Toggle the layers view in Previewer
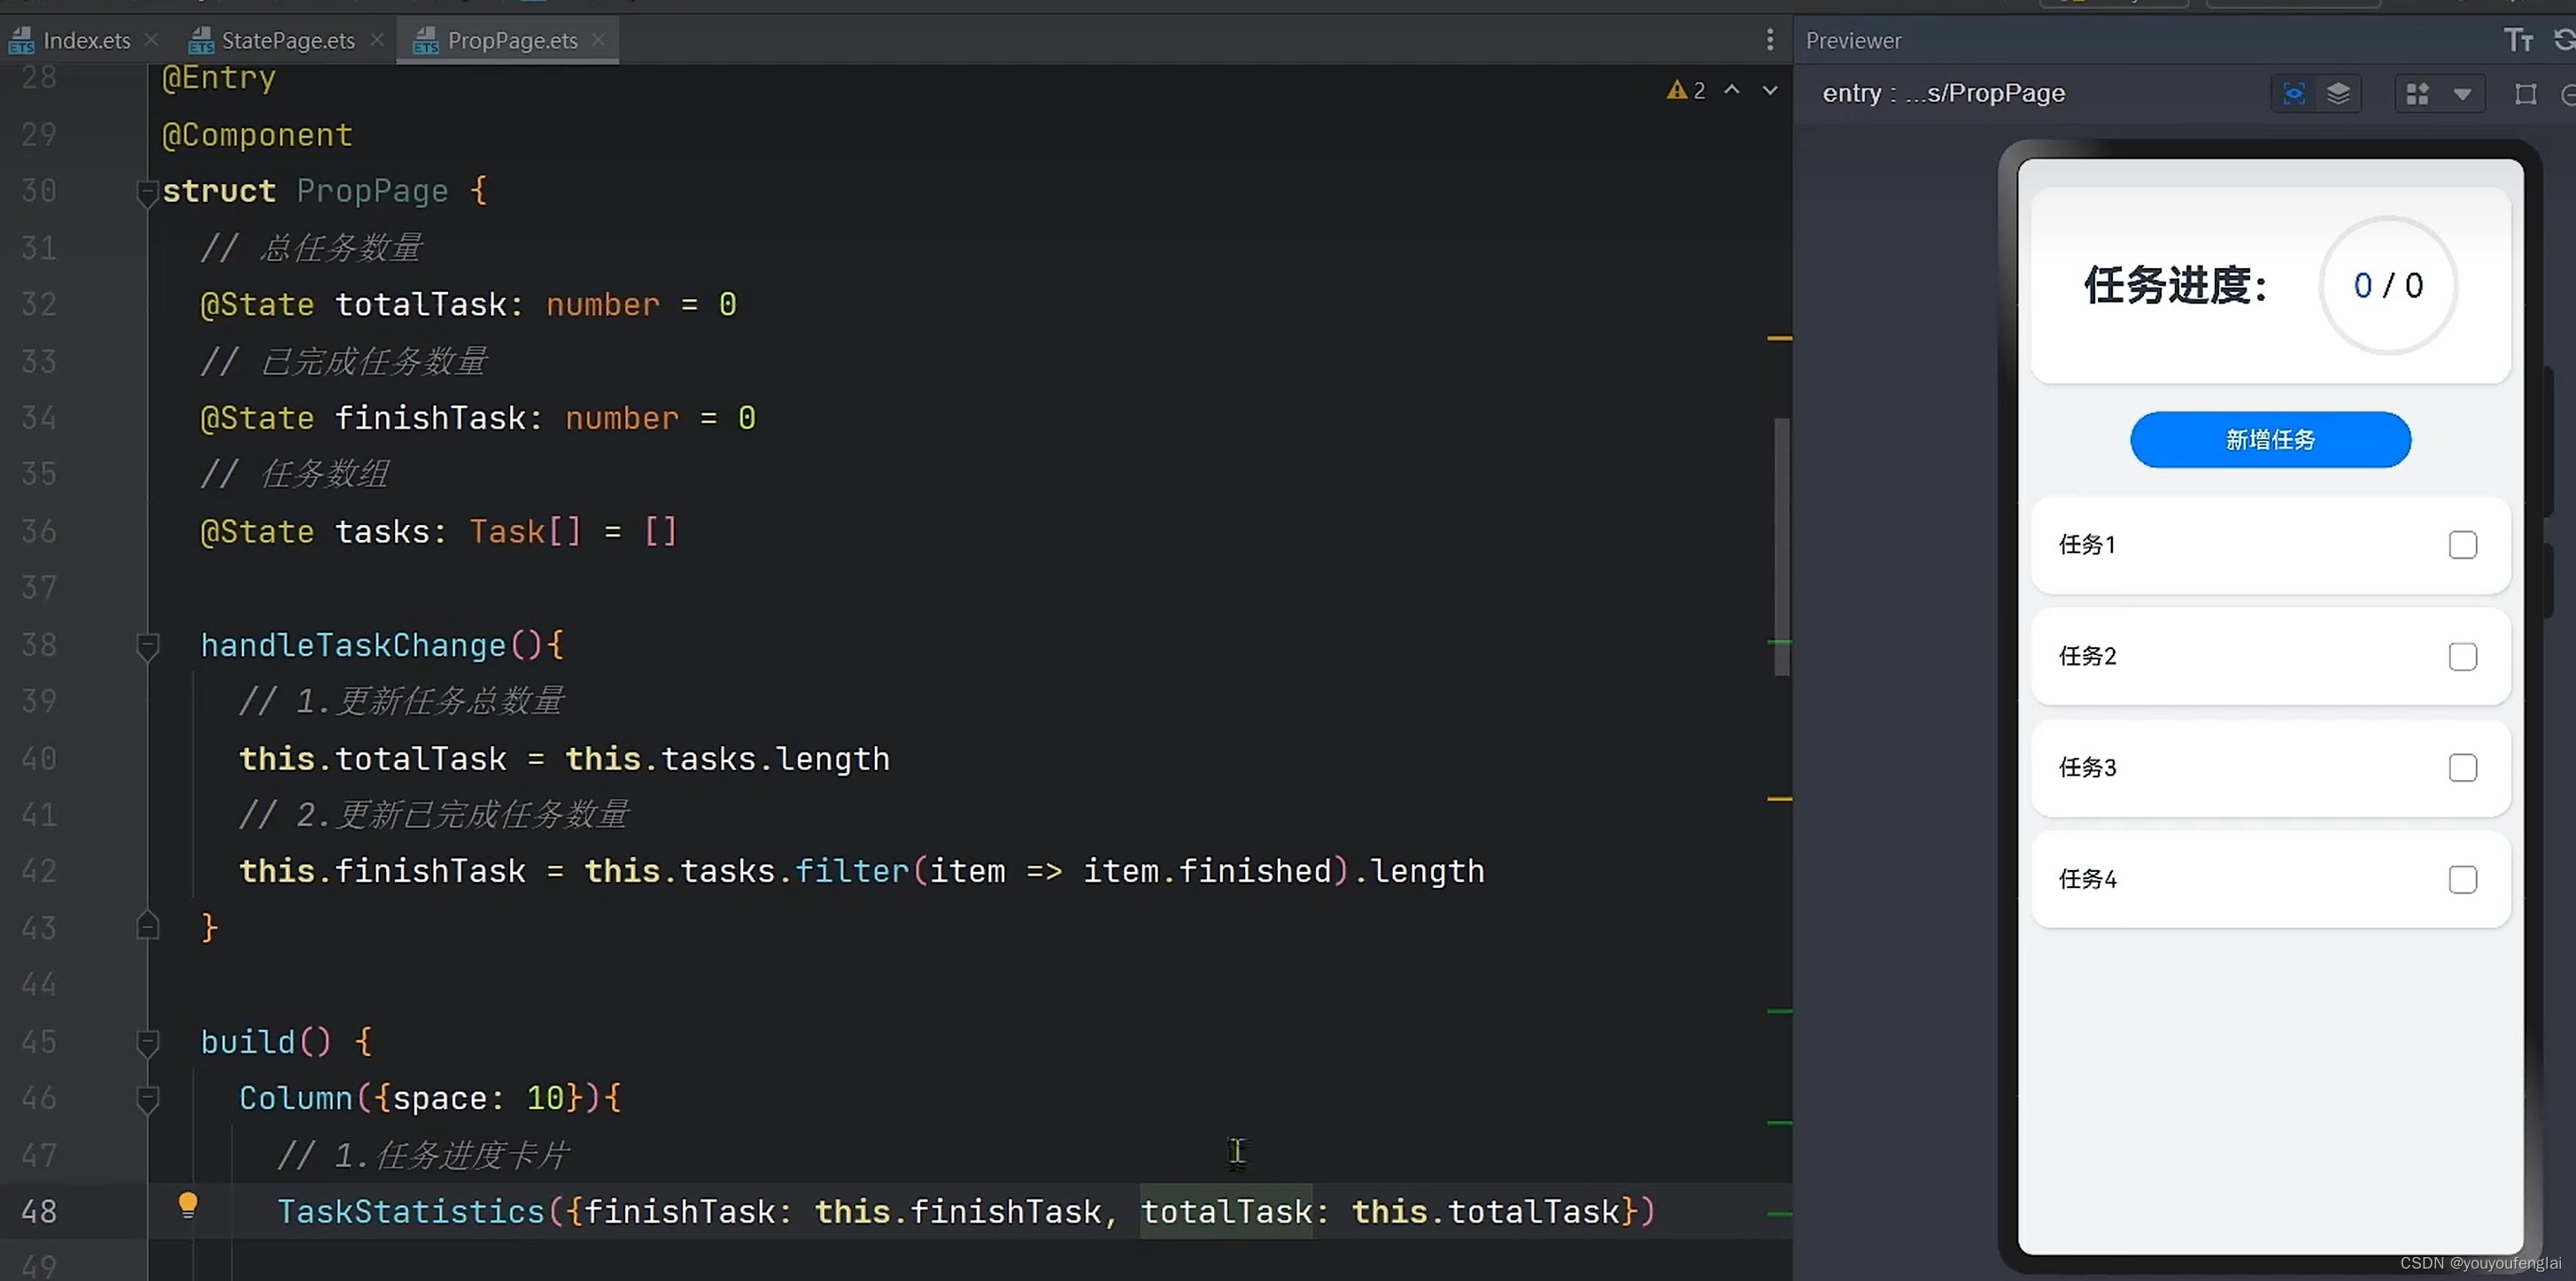Viewport: 2576px width, 1281px height. (x=2338, y=94)
